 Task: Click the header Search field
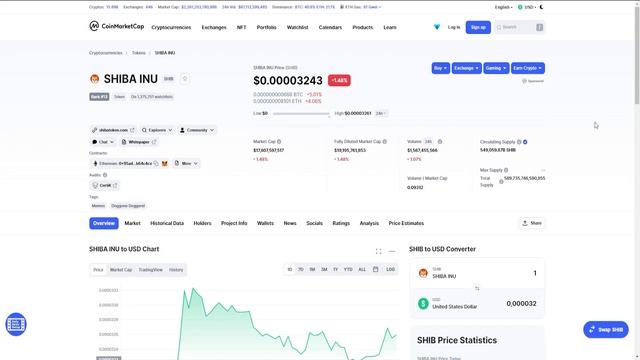(x=519, y=27)
